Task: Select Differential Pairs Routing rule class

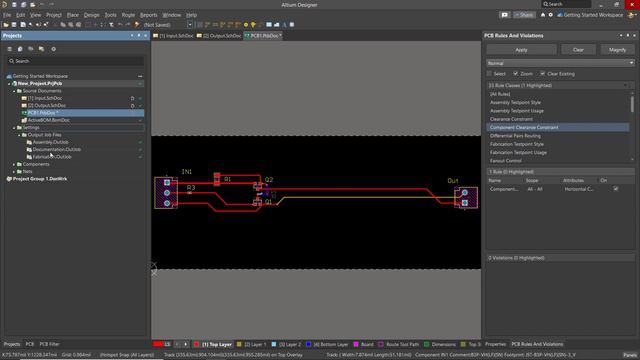Action: pos(515,136)
